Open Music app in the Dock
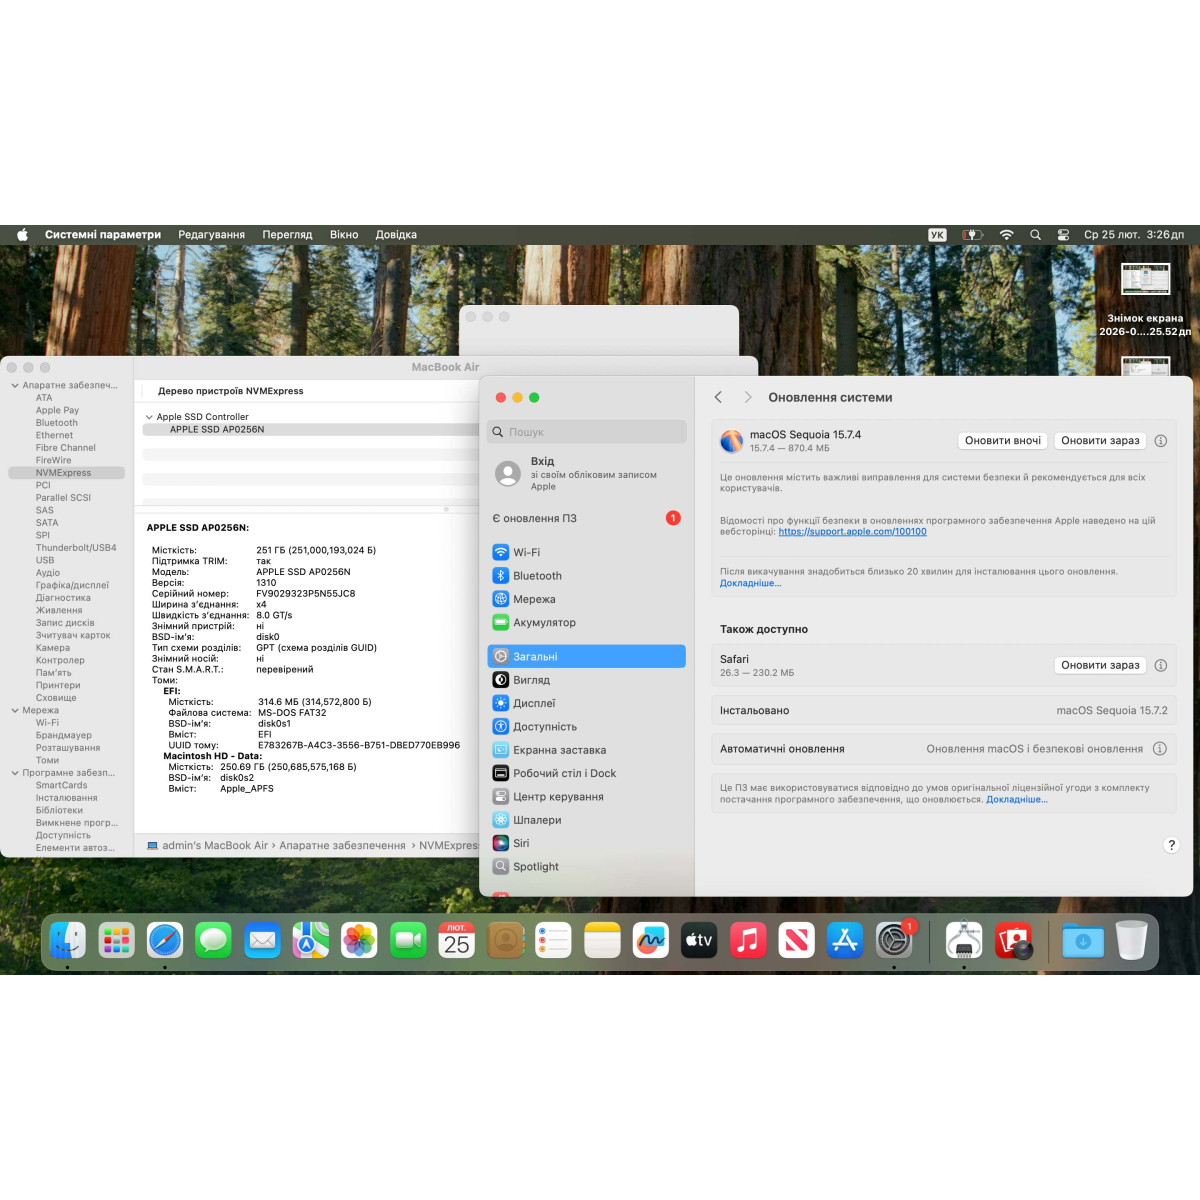The width and height of the screenshot is (1200, 1200). coord(748,940)
